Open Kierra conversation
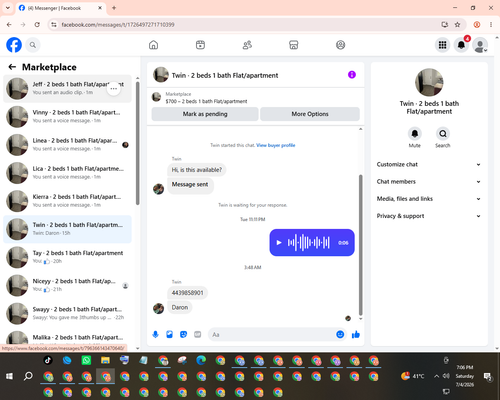The width and height of the screenshot is (500, 400). pyautogui.click(x=67, y=201)
